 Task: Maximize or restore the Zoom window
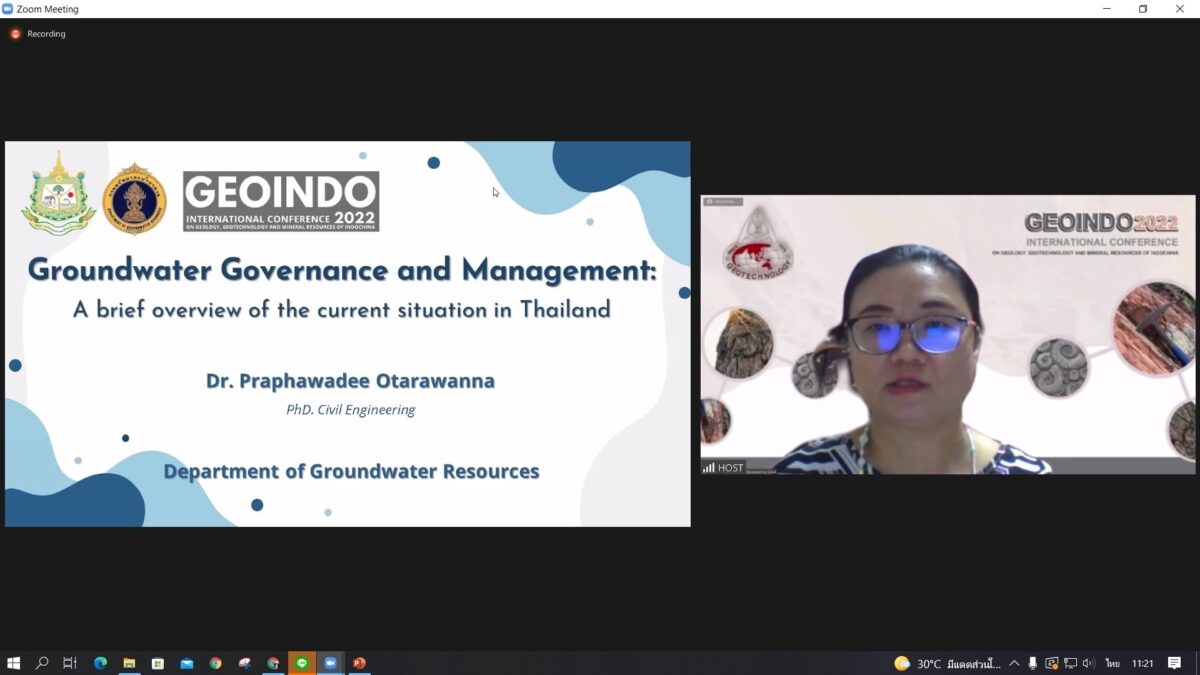pos(1143,9)
